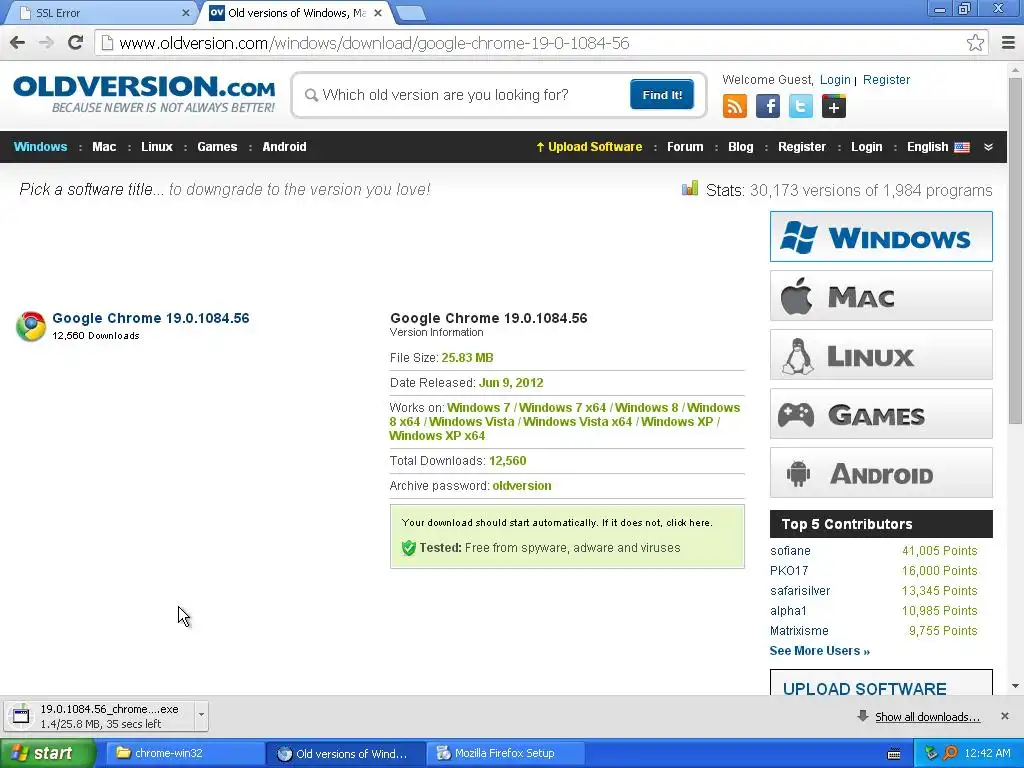Image resolution: width=1024 pixels, height=768 pixels.
Task: Click the OLDVERSION.COM logo
Action: [x=144, y=94]
